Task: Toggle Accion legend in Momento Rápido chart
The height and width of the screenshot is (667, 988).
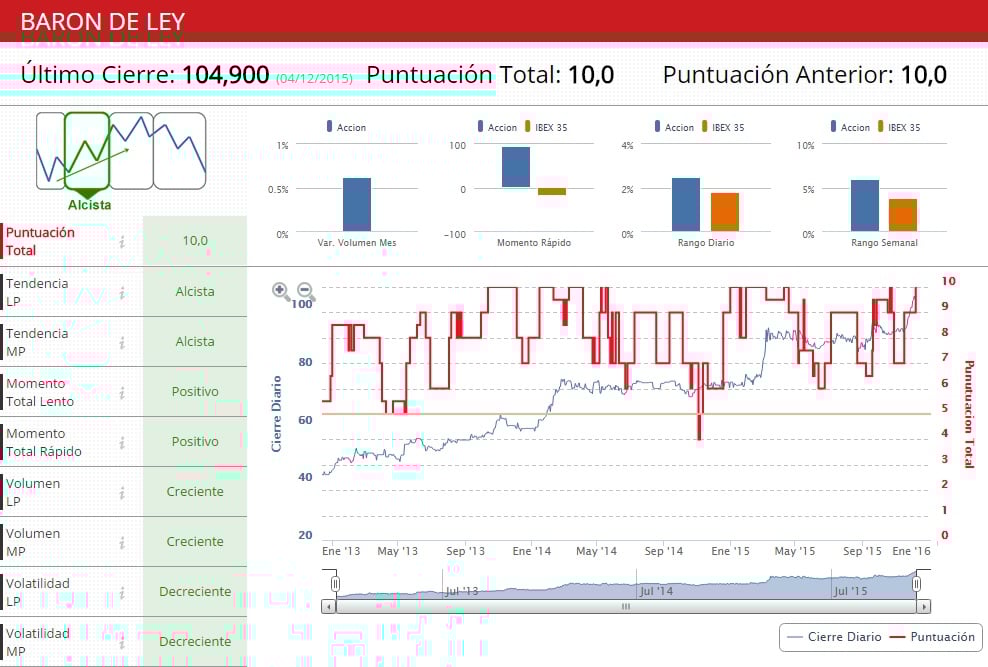Action: click(x=497, y=127)
